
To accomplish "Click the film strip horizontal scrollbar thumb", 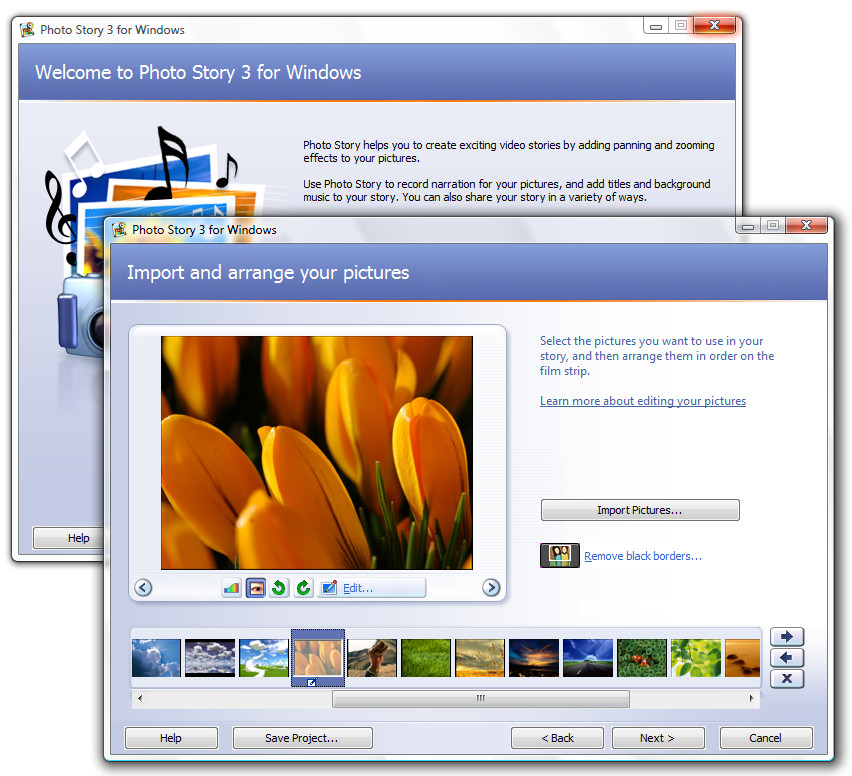I will [481, 699].
